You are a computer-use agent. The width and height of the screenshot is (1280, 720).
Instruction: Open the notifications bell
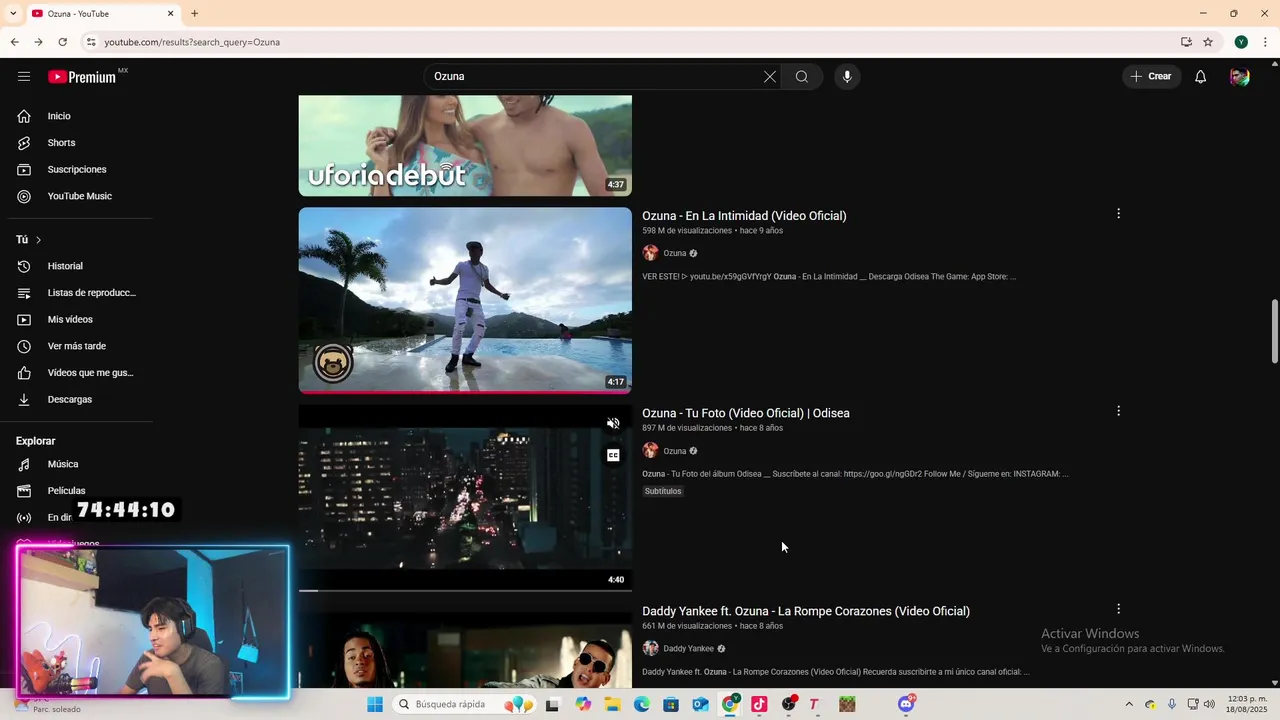(x=1201, y=77)
